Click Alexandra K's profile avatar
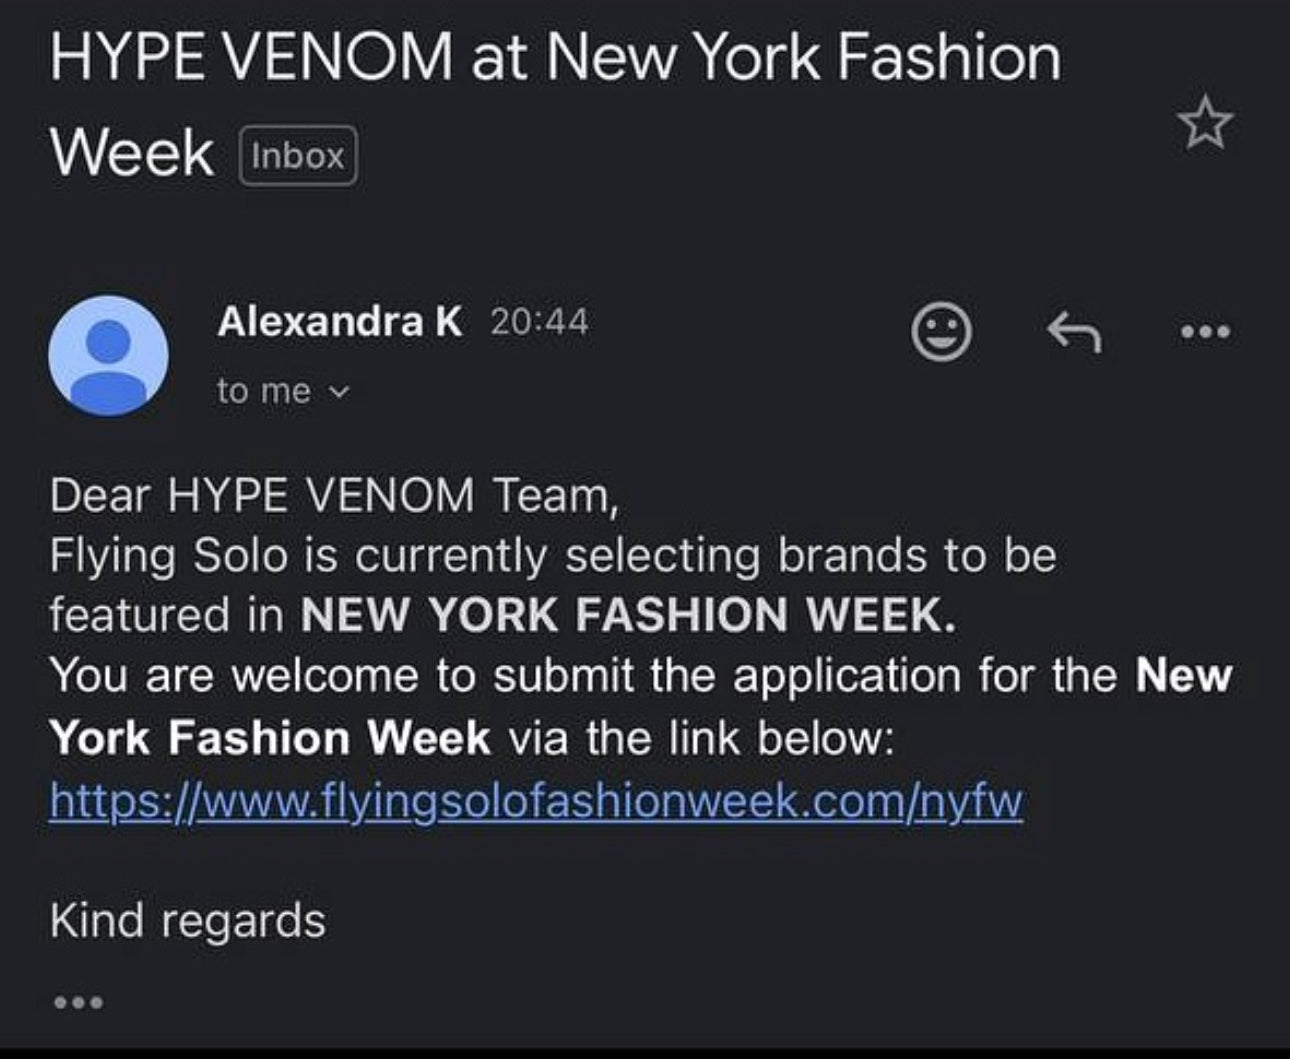The height and width of the screenshot is (1059, 1290). [x=108, y=355]
